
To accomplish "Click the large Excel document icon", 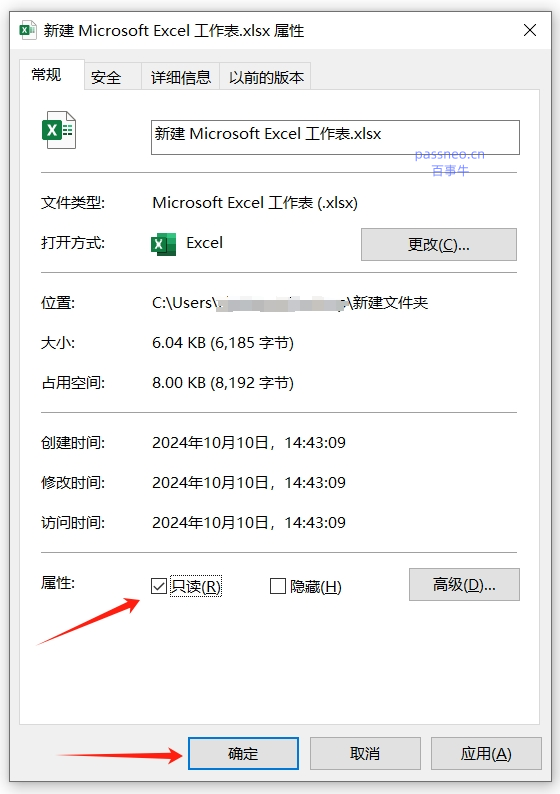I will (59, 130).
